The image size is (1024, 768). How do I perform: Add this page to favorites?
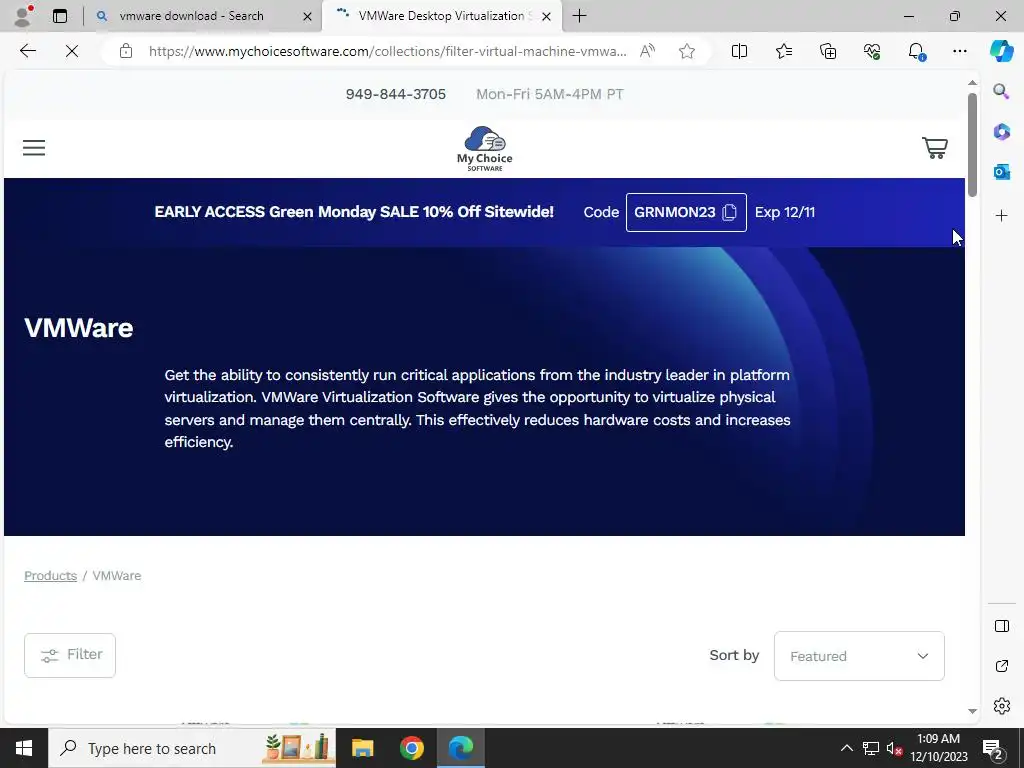(686, 51)
